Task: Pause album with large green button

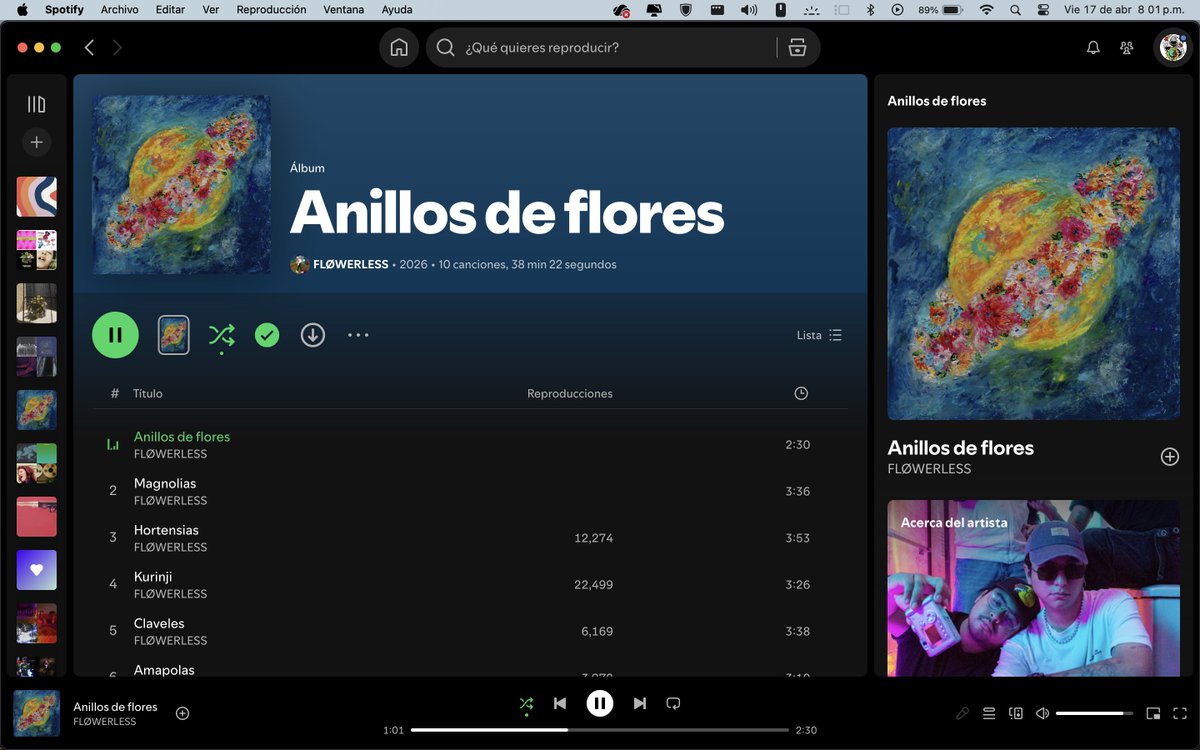Action: tap(115, 335)
